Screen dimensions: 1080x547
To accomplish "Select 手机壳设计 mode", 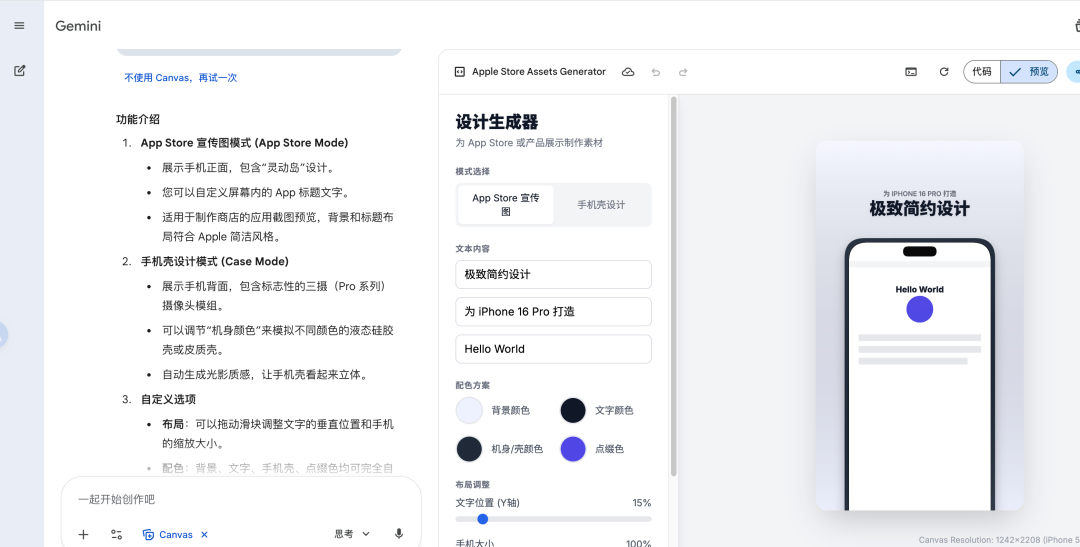I will point(601,205).
